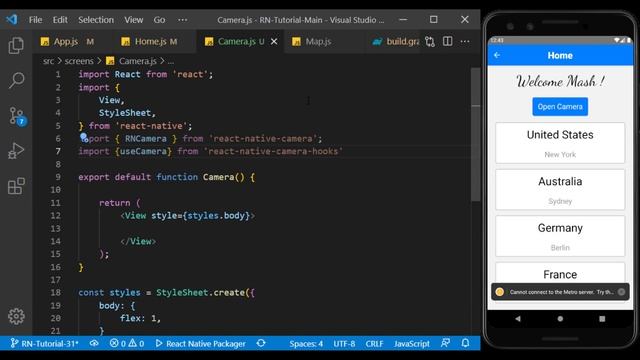Click the Open Changes compare icon
Viewport: 640px width, 360px height.
tap(430, 41)
